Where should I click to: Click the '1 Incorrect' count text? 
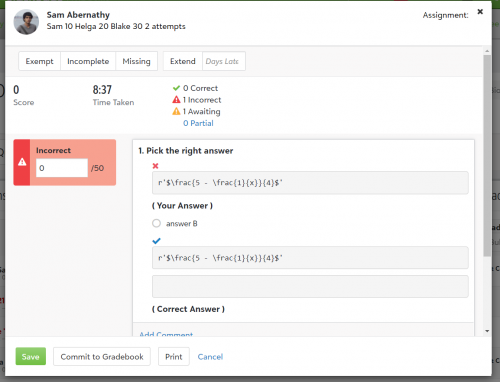(202, 100)
